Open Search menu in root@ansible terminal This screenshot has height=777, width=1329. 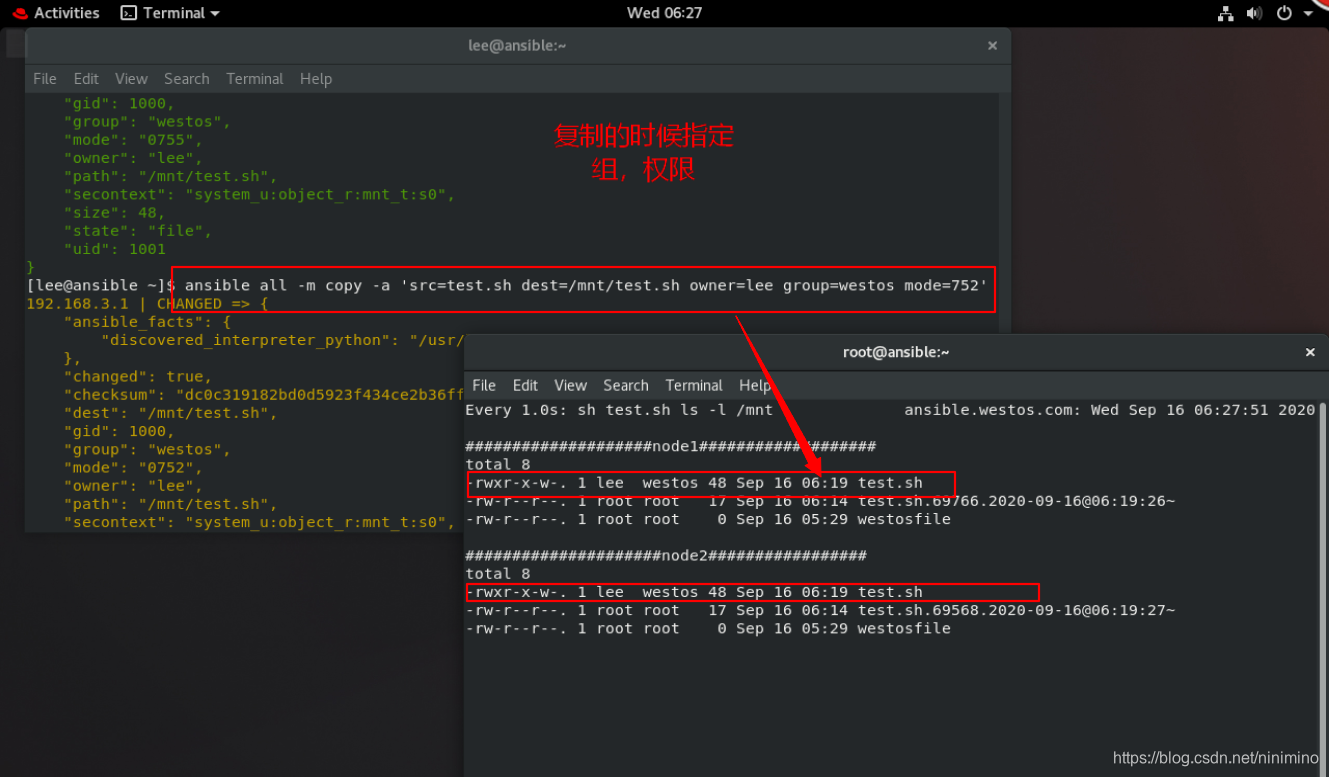tap(626, 385)
